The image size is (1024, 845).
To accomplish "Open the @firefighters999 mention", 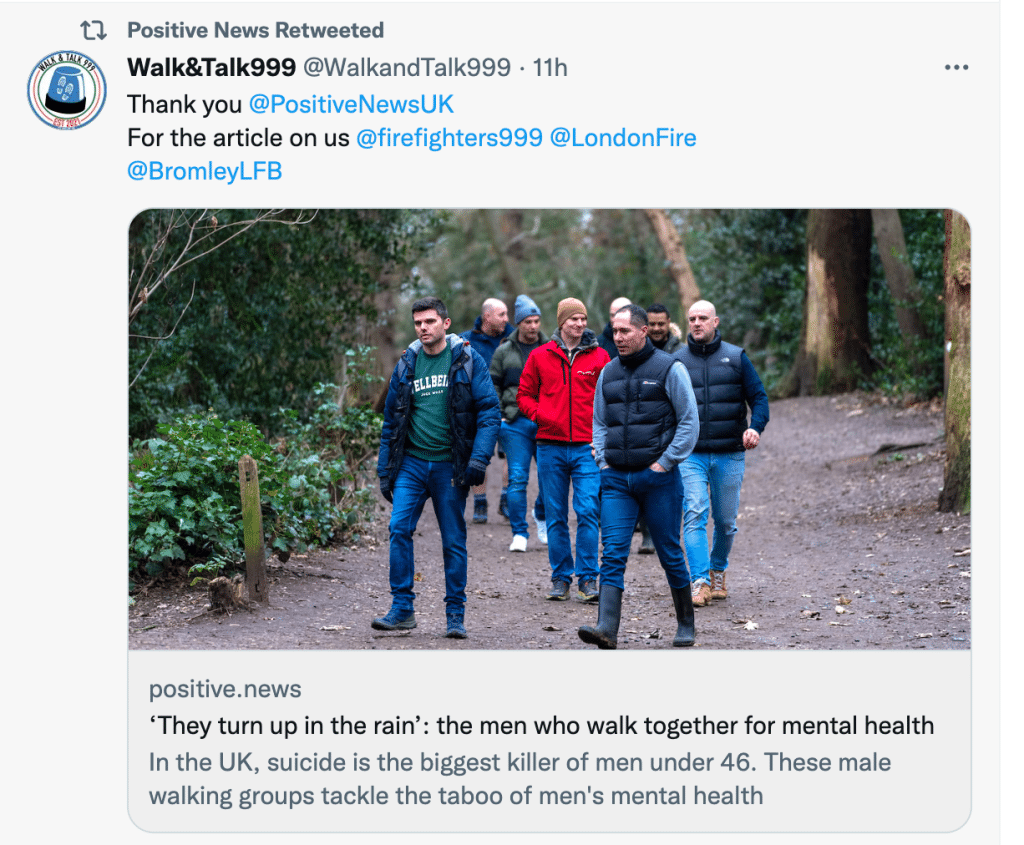I will tap(449, 138).
